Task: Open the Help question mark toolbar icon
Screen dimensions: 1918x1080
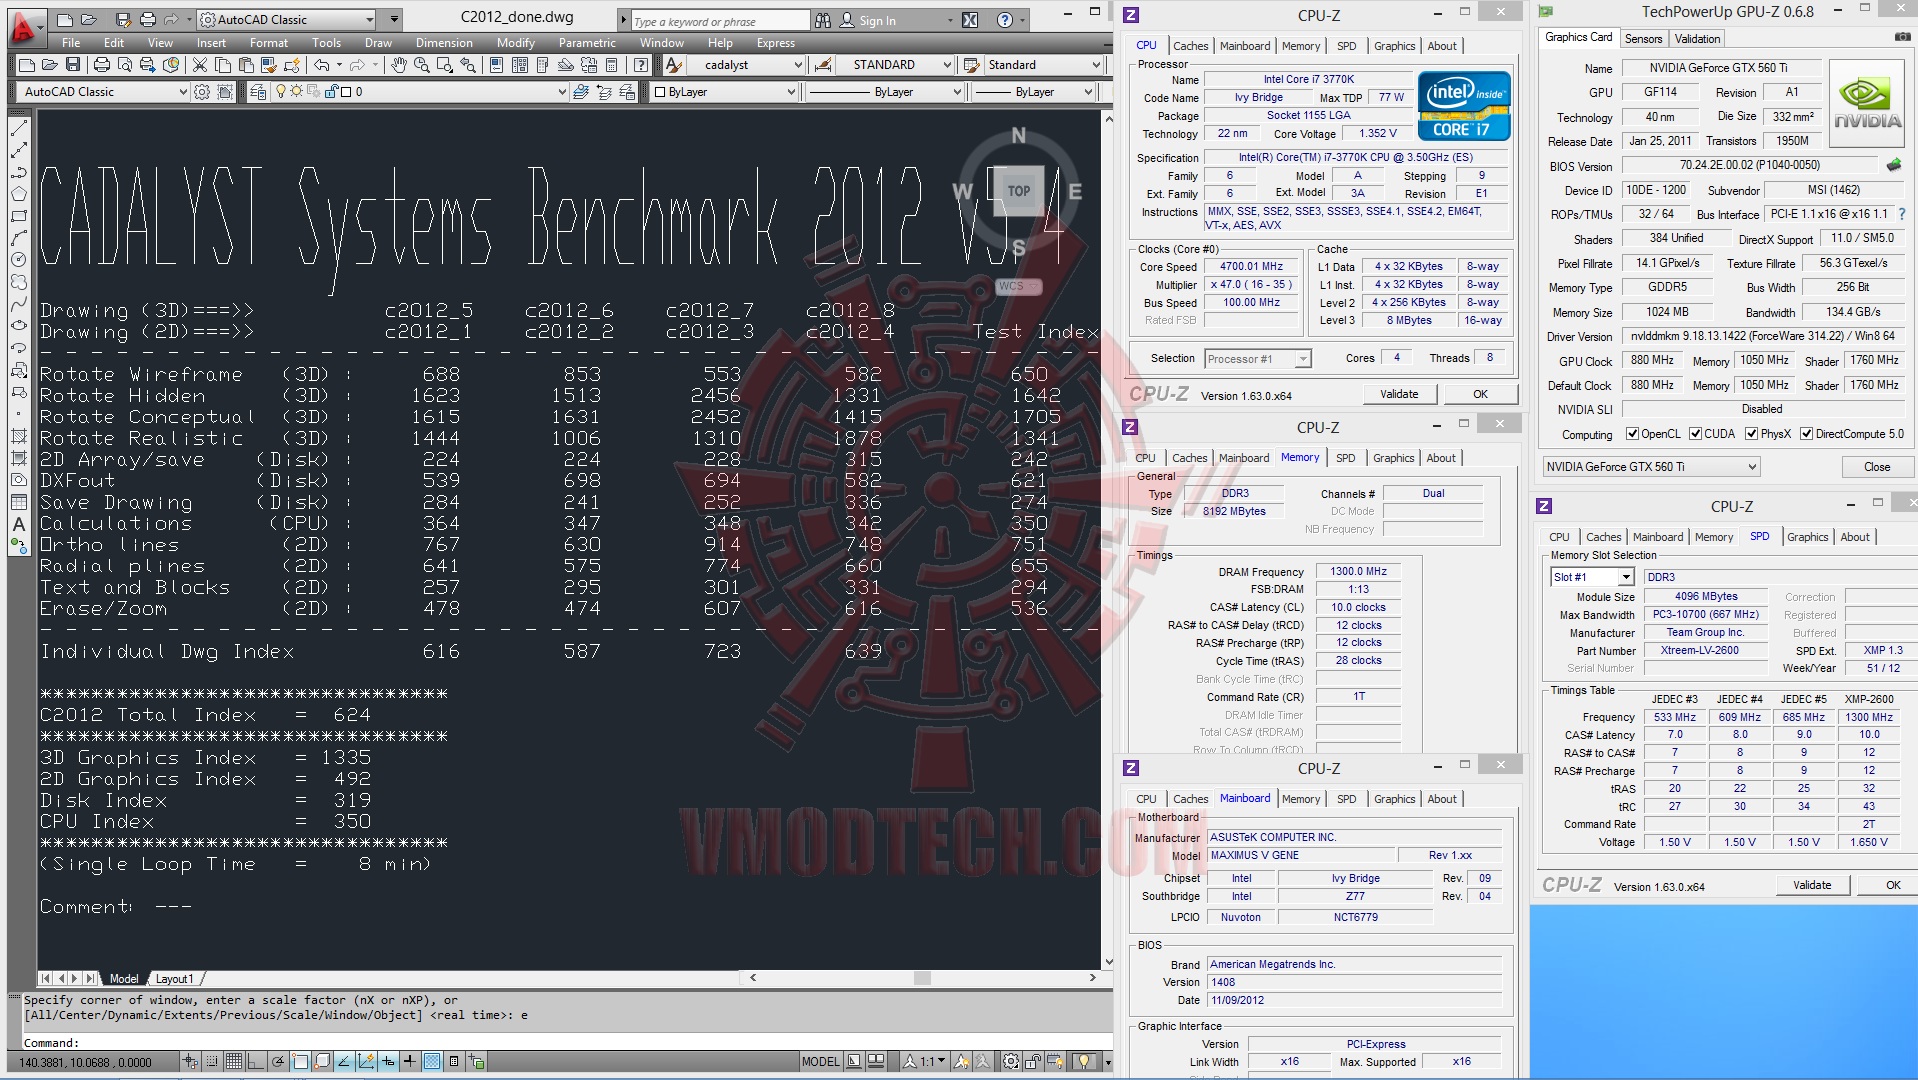Action: 641,65
